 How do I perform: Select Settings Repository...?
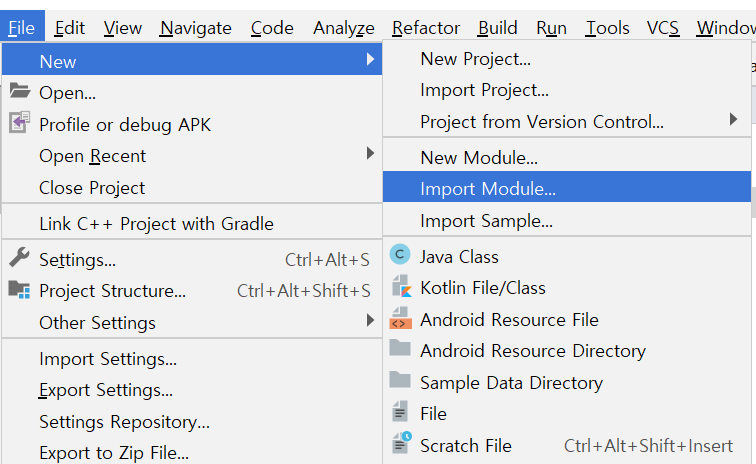click(x=192, y=421)
